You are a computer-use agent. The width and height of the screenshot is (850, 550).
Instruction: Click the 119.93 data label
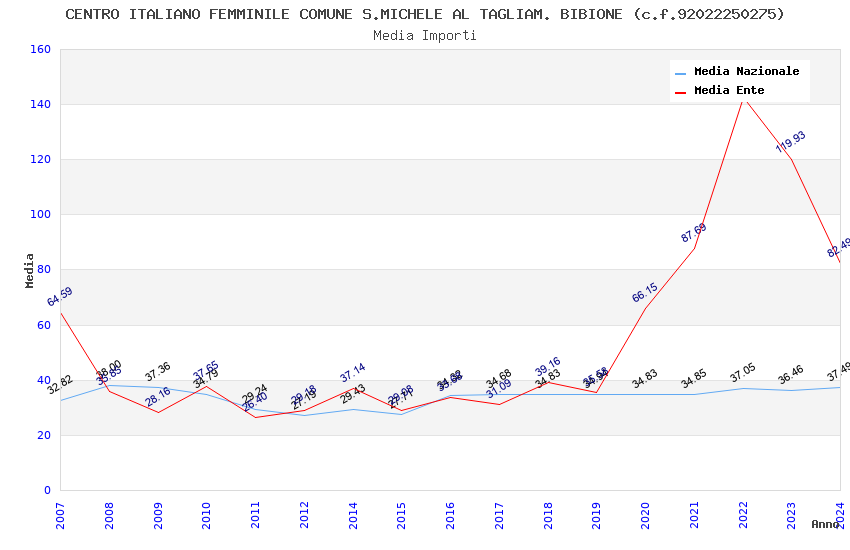click(x=790, y=141)
